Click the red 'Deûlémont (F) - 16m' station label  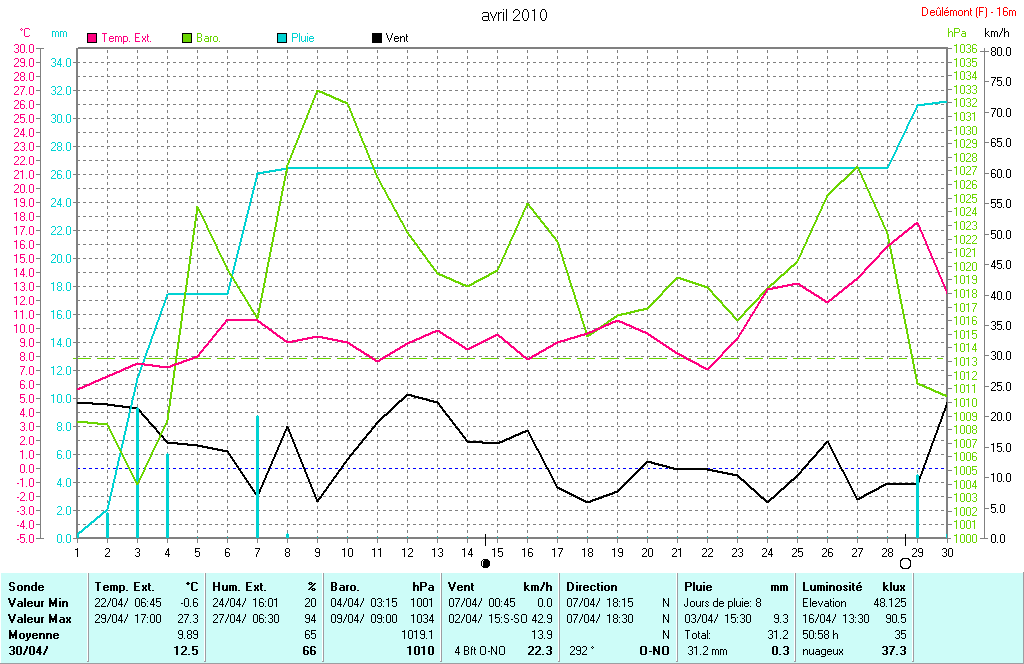969,13
